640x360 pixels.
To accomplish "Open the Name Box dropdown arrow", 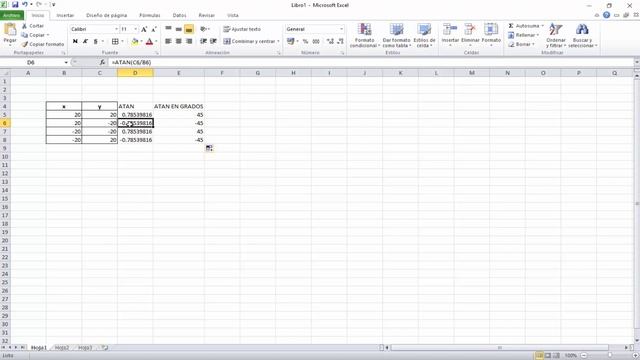I will pos(66,62).
